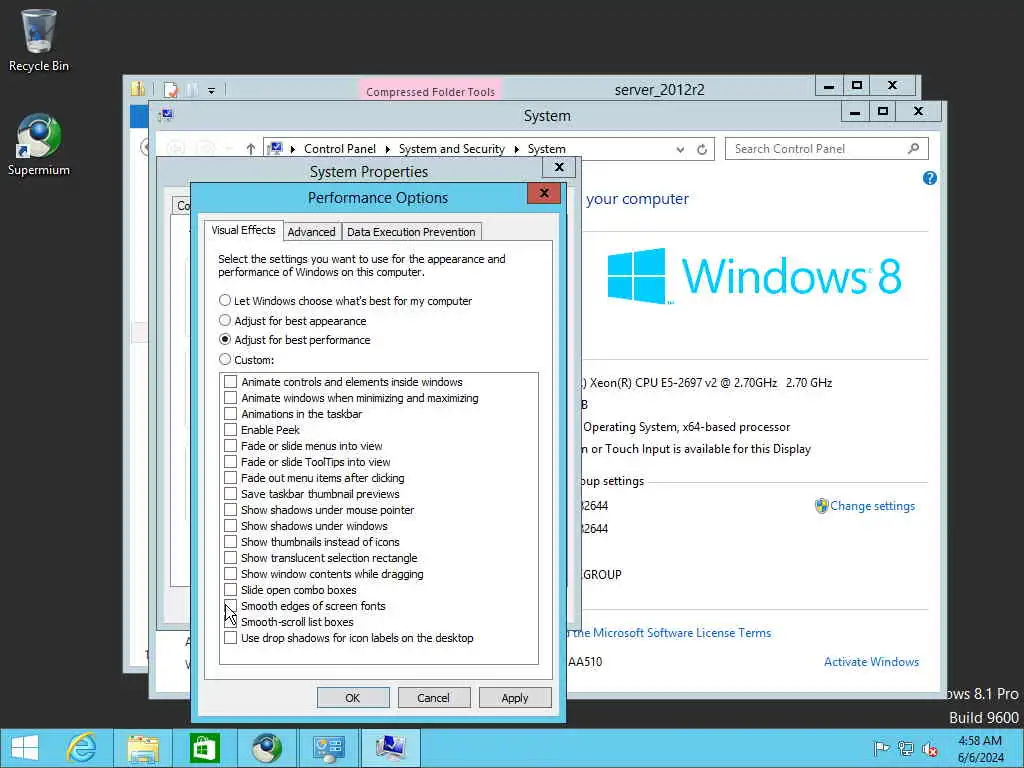Open the Windows Start button
The width and height of the screenshot is (1024, 768).
(25, 748)
